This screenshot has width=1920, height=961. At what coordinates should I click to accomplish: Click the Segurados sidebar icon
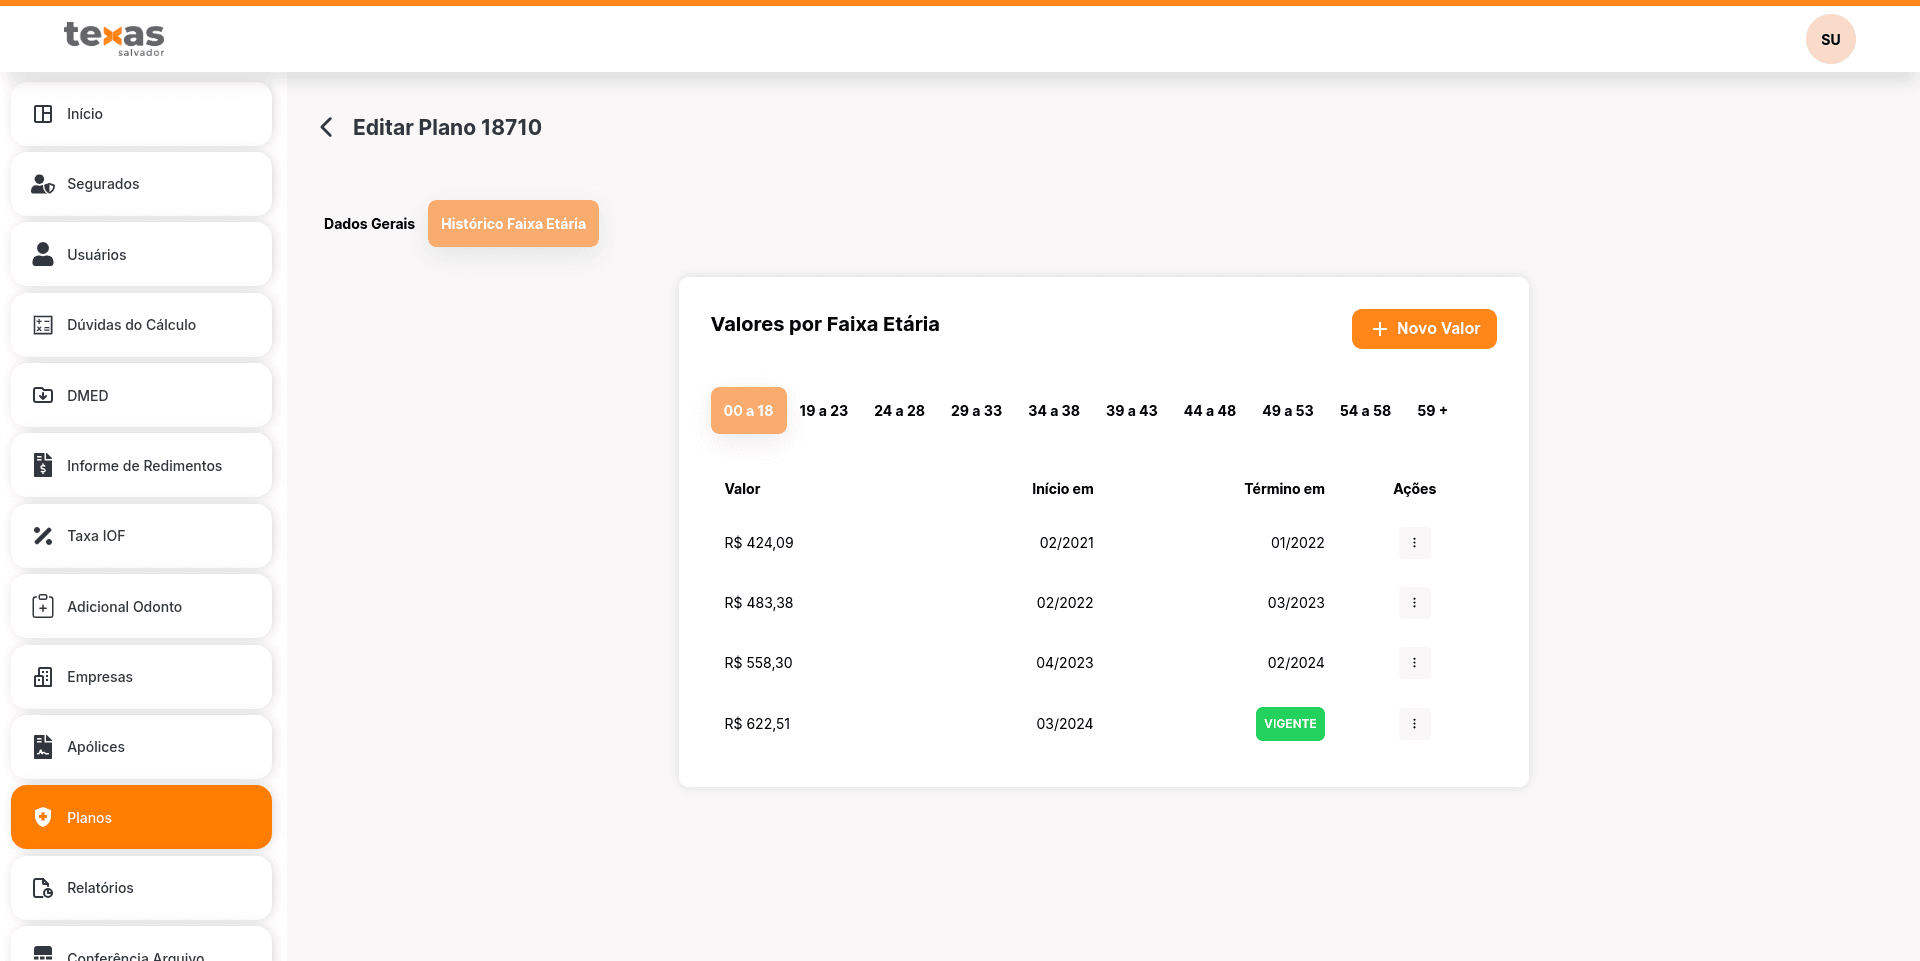click(x=43, y=184)
